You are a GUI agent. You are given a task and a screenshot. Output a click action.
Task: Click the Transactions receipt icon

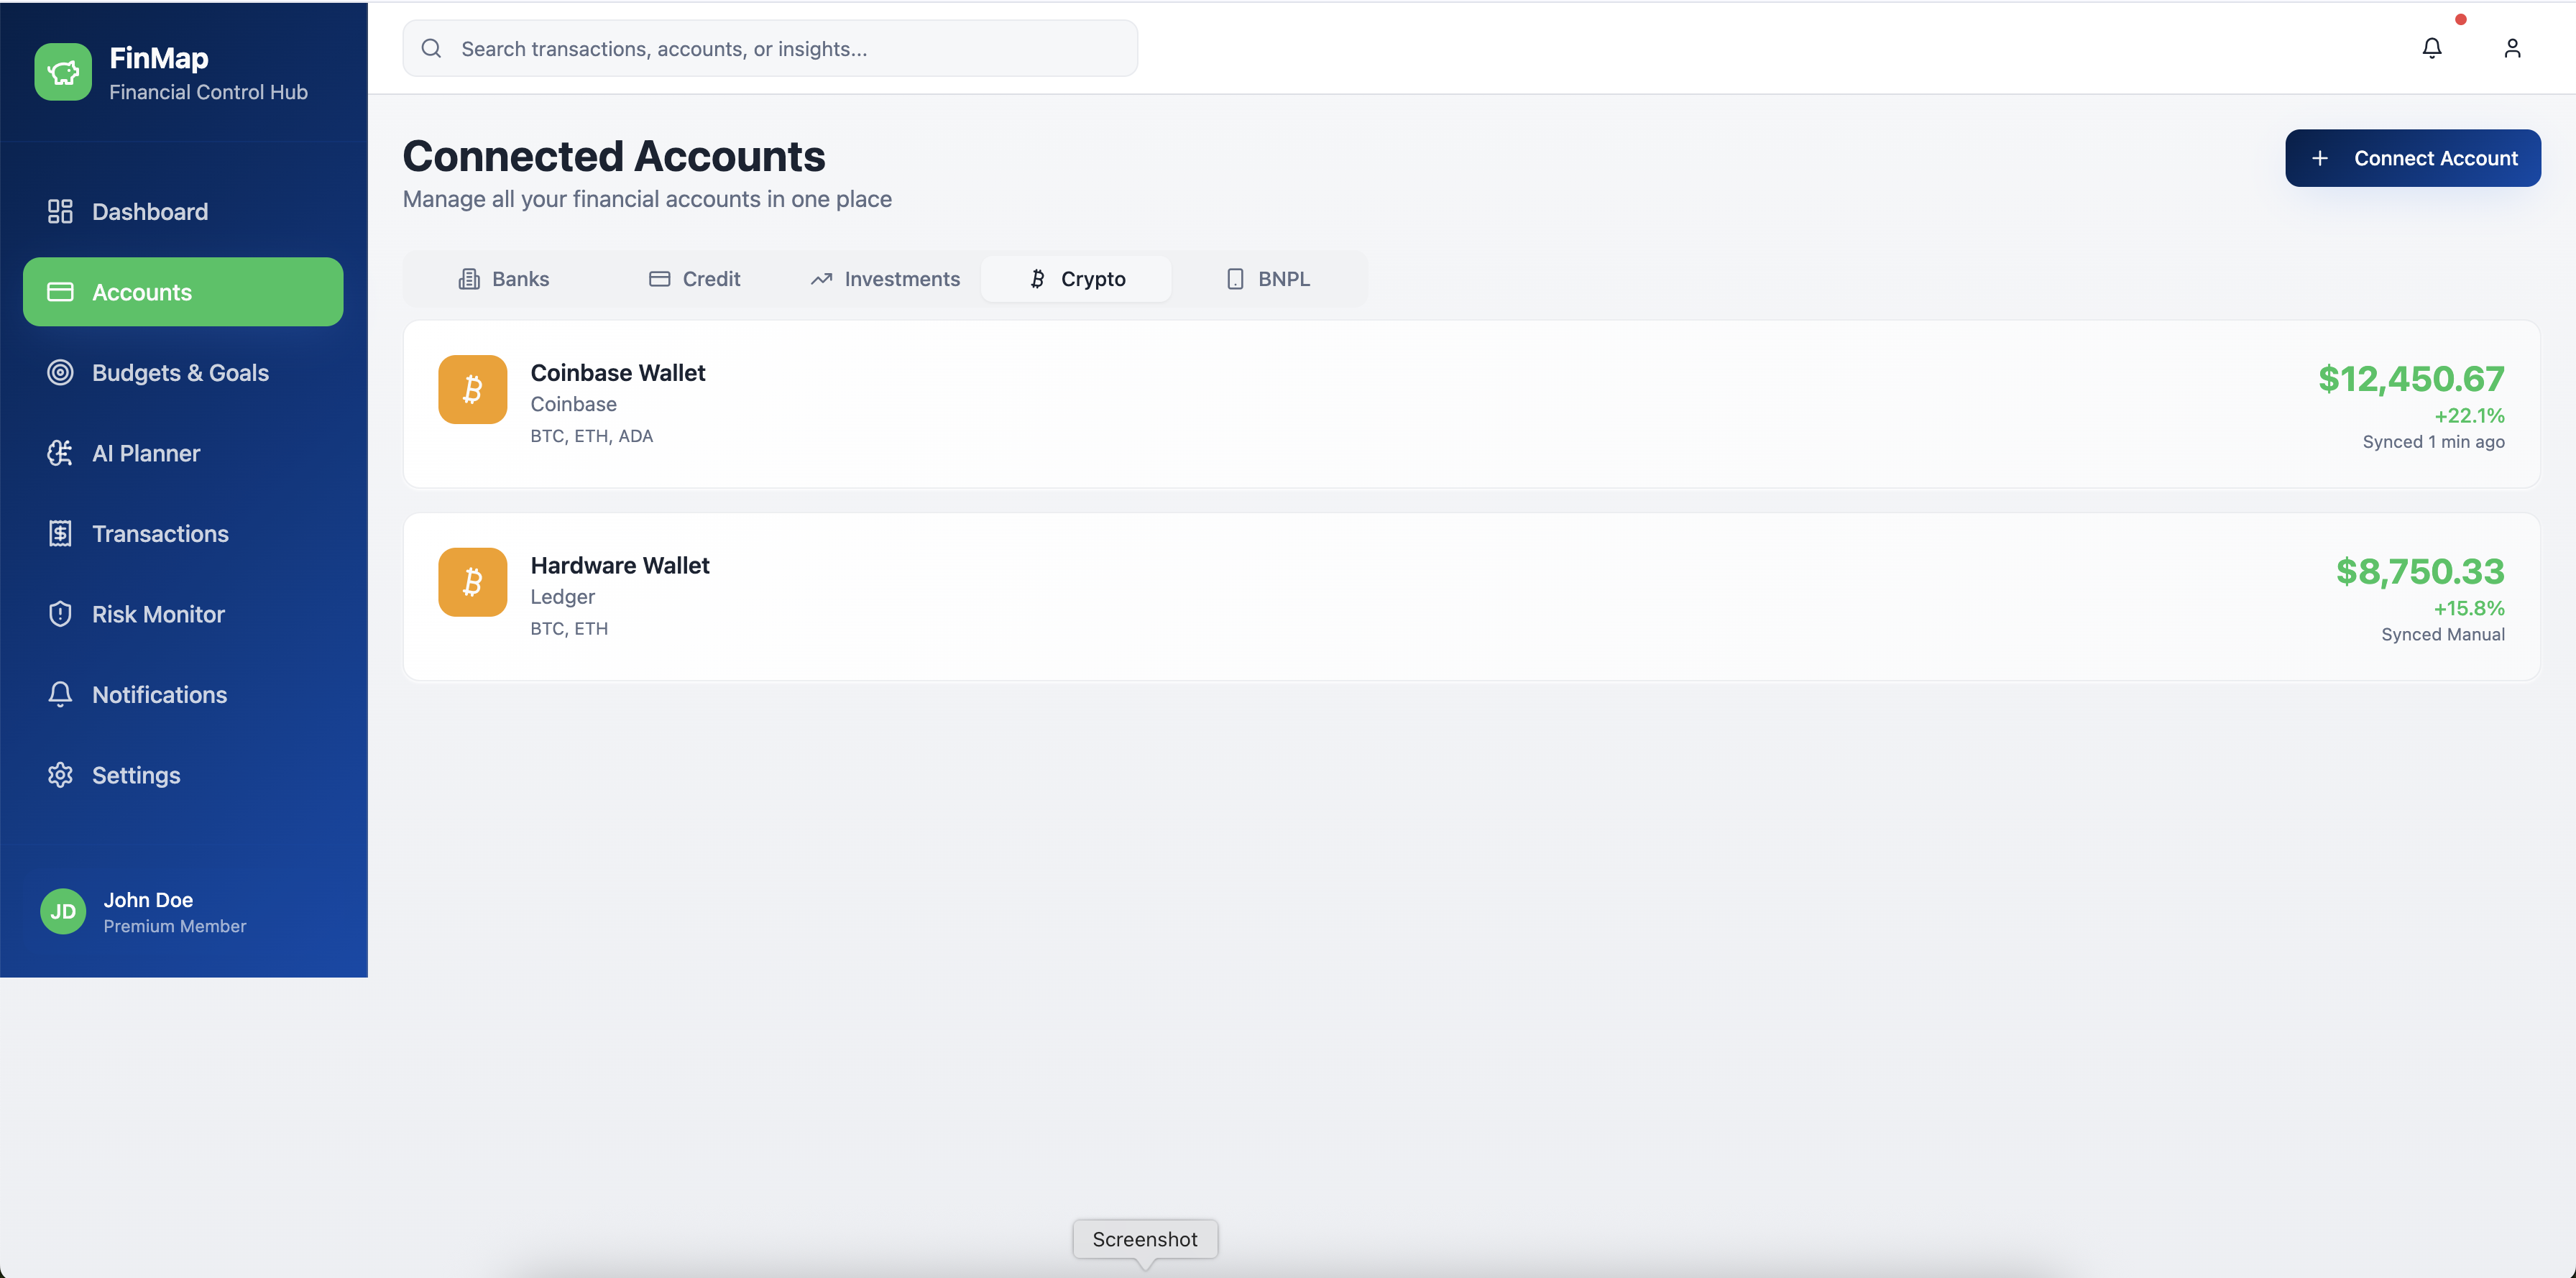(60, 533)
